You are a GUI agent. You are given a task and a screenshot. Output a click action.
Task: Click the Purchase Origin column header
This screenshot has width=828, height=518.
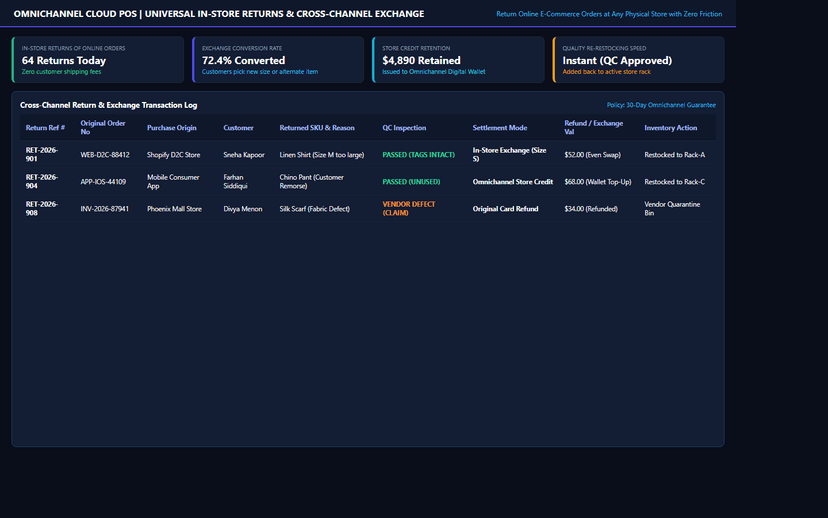coord(172,128)
